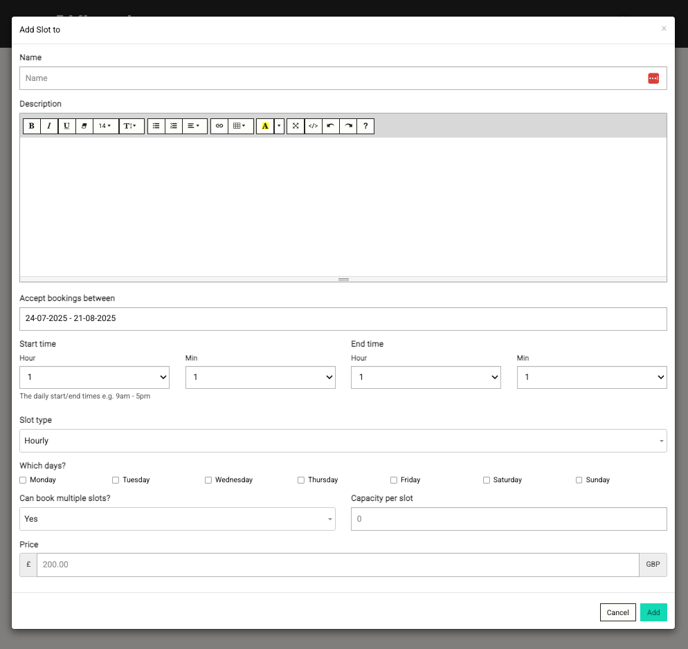688x649 pixels.
Task: Undo the last editor action
Action: [x=331, y=126]
